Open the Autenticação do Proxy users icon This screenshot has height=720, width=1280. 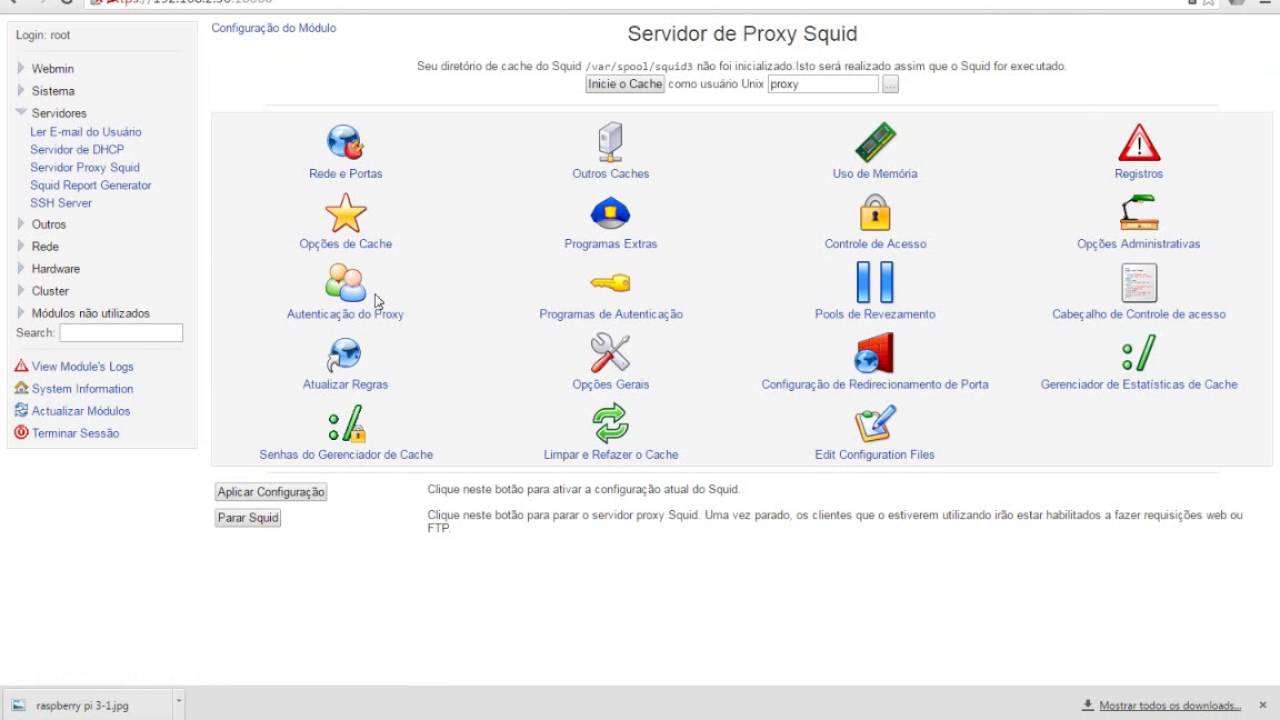point(345,283)
